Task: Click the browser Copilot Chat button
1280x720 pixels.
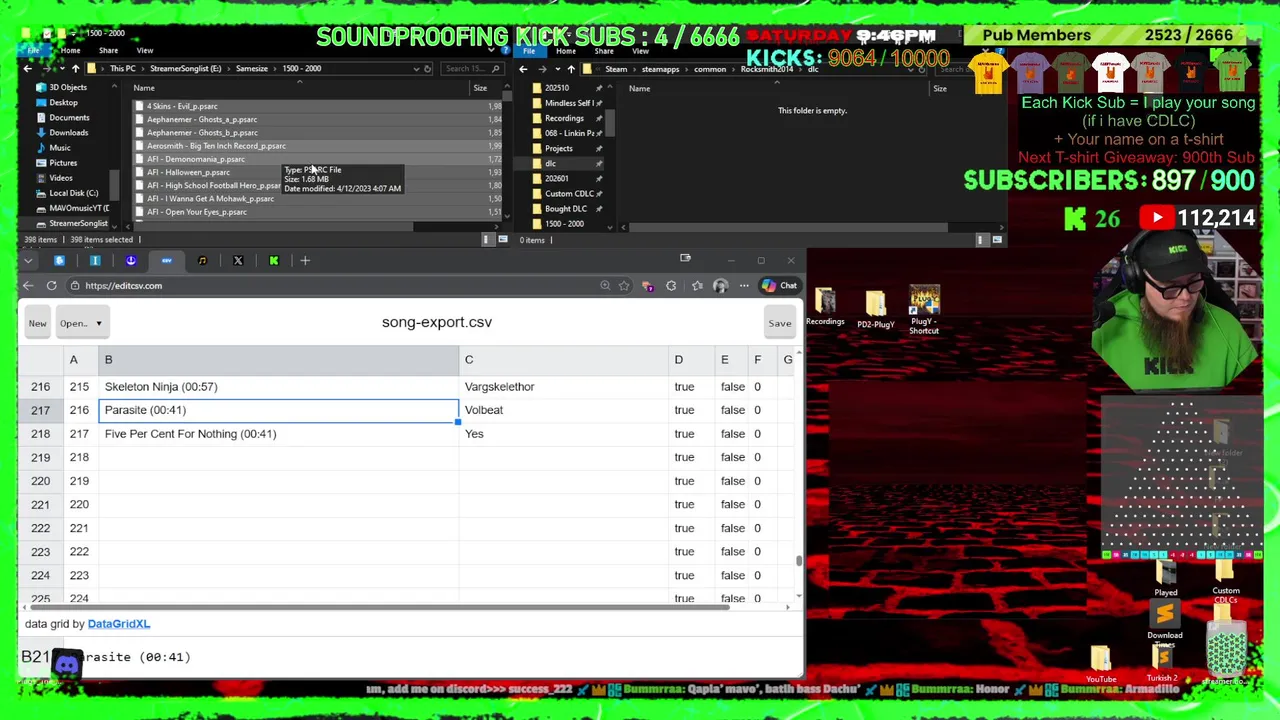Action: pyautogui.click(x=779, y=286)
